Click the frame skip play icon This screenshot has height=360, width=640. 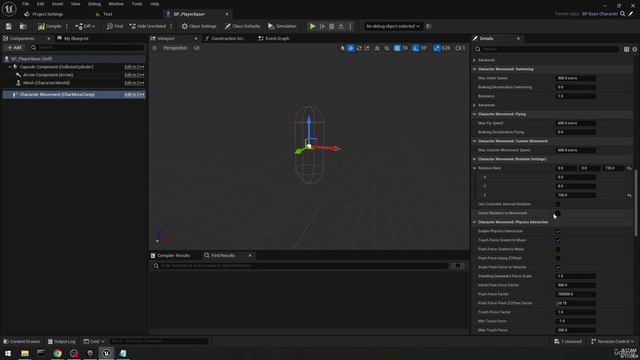pos(322,26)
